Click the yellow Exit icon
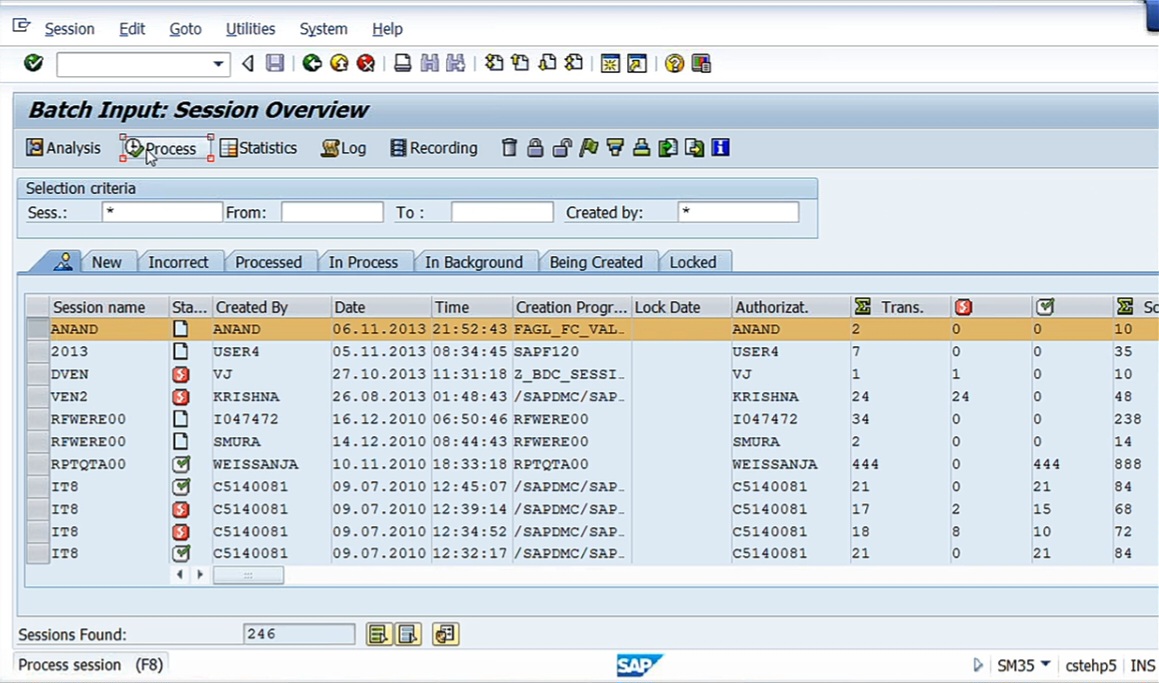This screenshot has height=683, width=1159. (339, 64)
